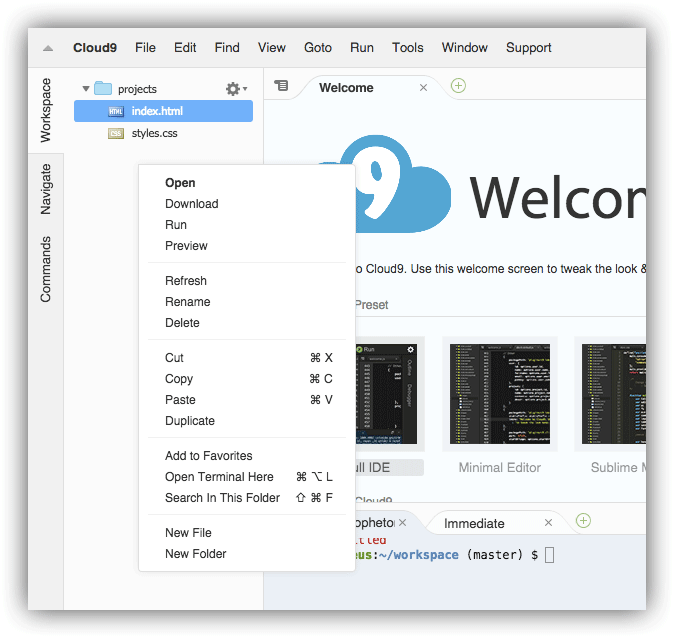Open the Edit menu
This screenshot has width=674, height=638.
click(x=185, y=48)
